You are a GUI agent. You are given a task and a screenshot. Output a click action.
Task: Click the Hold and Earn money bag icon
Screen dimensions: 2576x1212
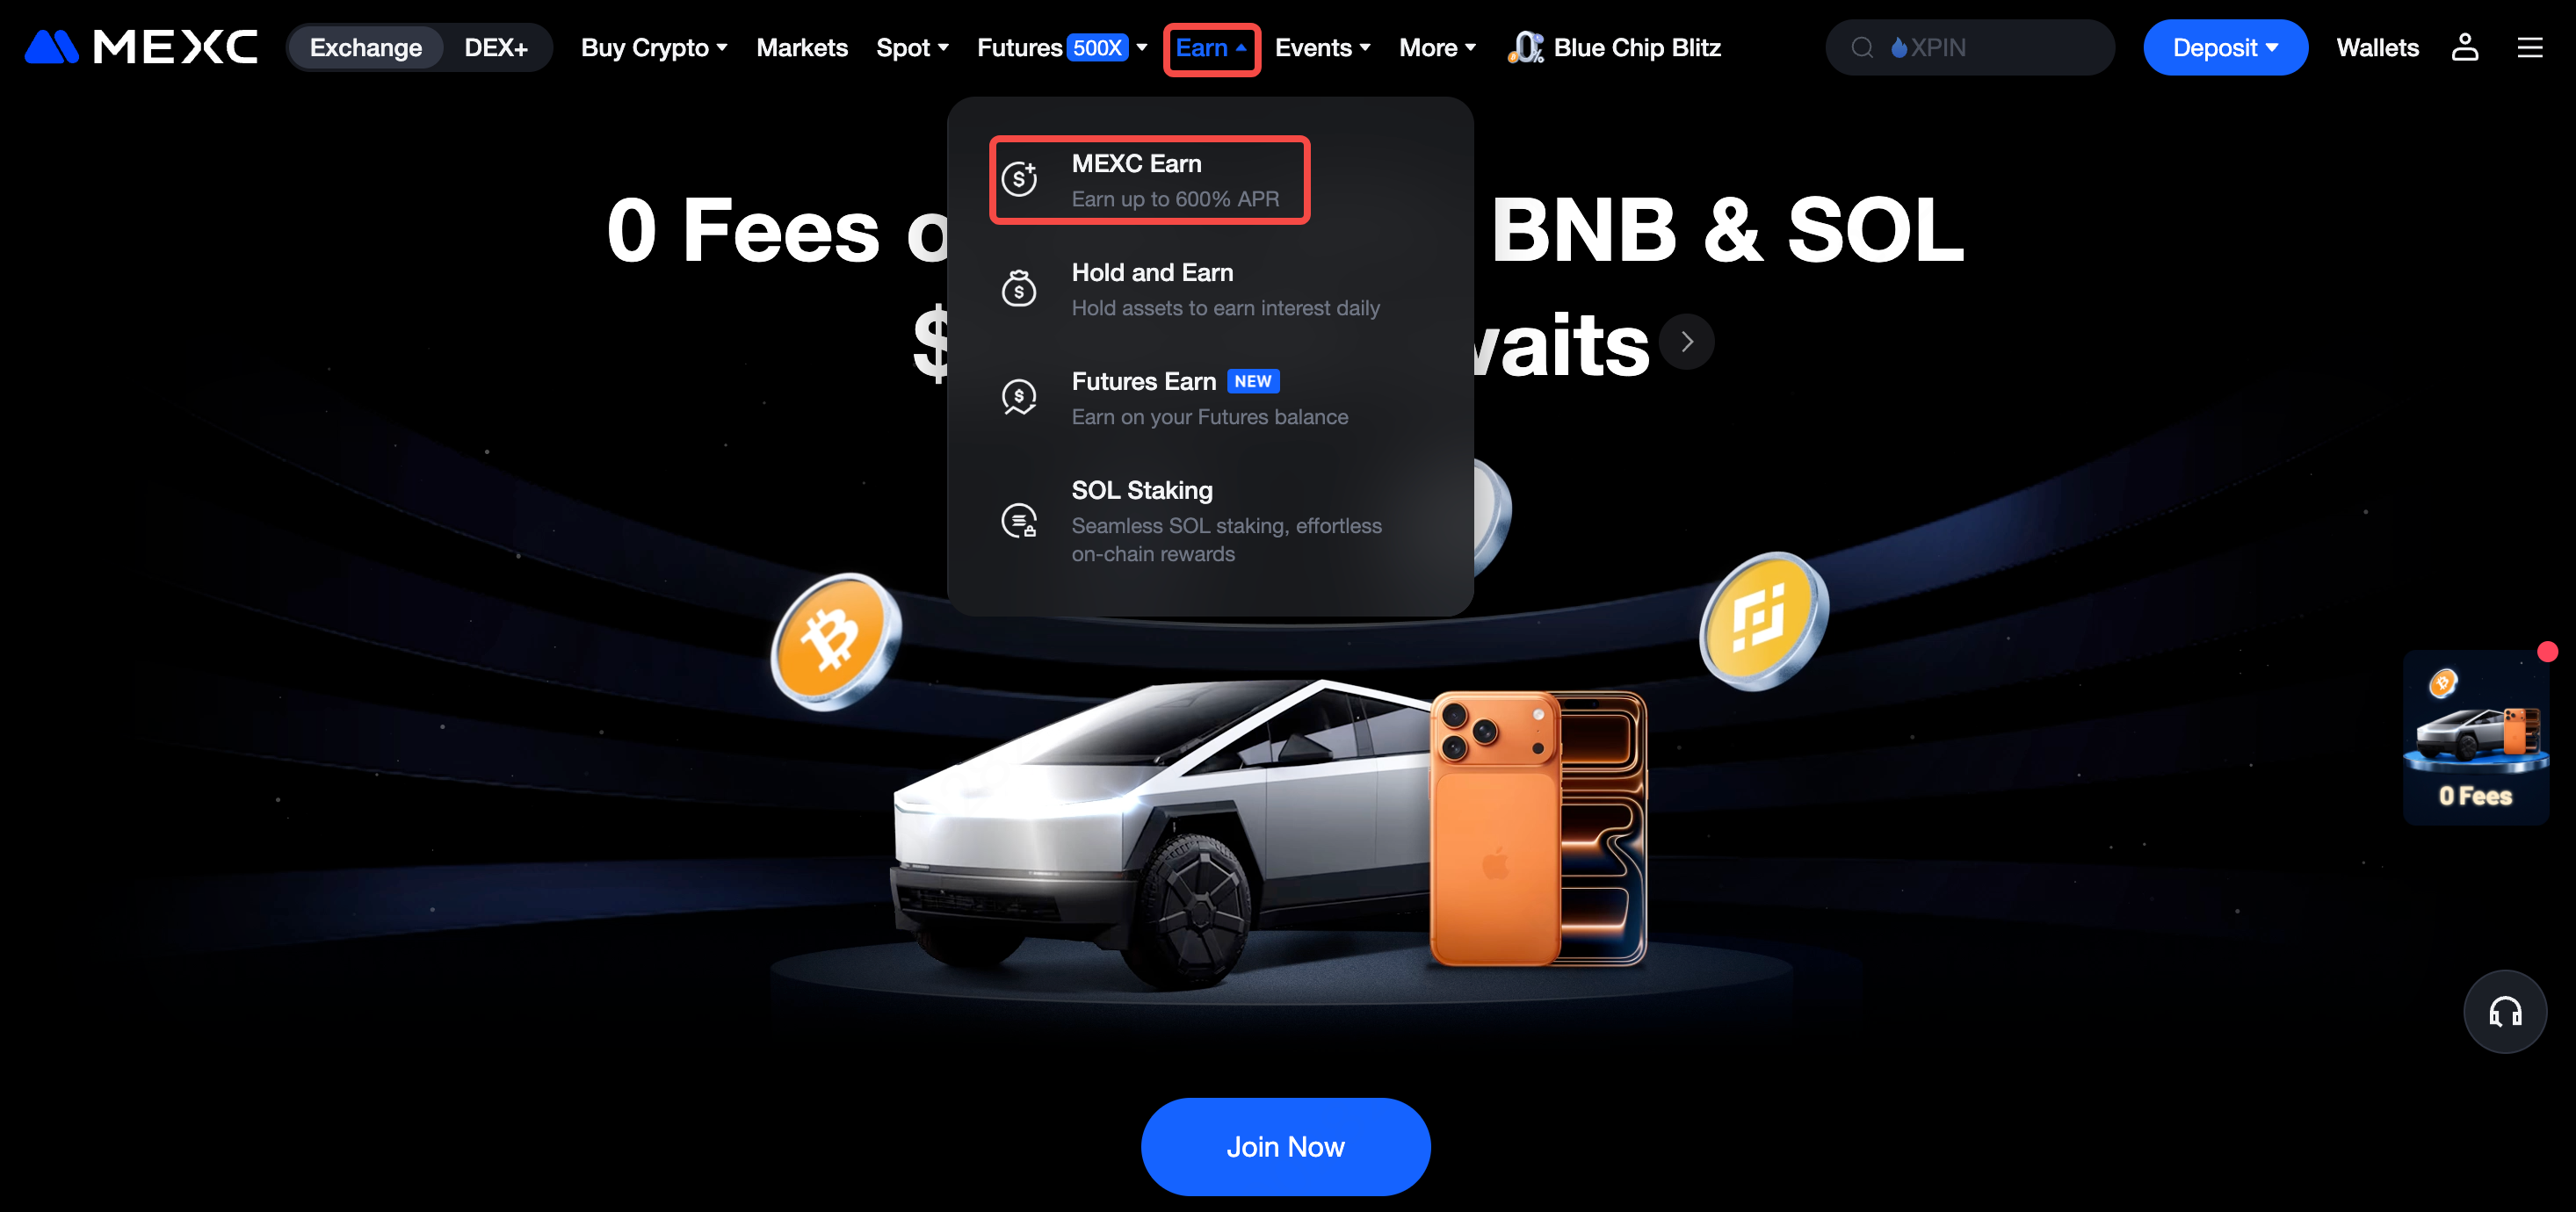tap(1019, 289)
